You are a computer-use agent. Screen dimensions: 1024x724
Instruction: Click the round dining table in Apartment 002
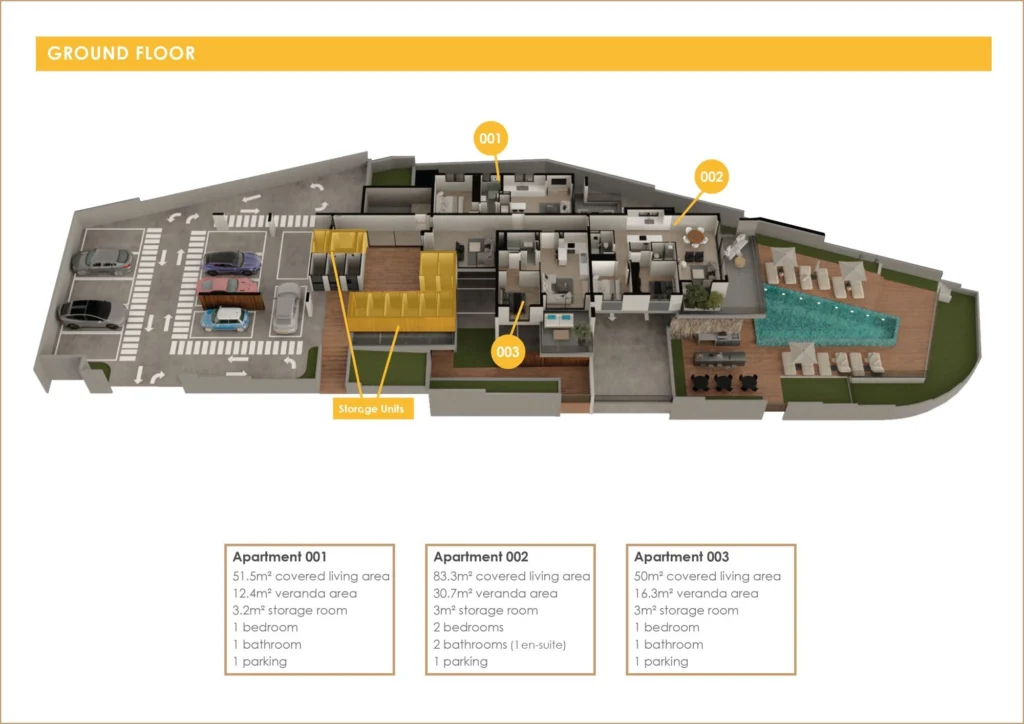(696, 236)
